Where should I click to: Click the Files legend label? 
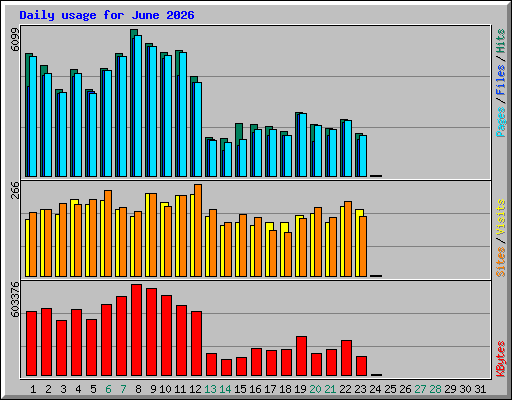coord(501,80)
